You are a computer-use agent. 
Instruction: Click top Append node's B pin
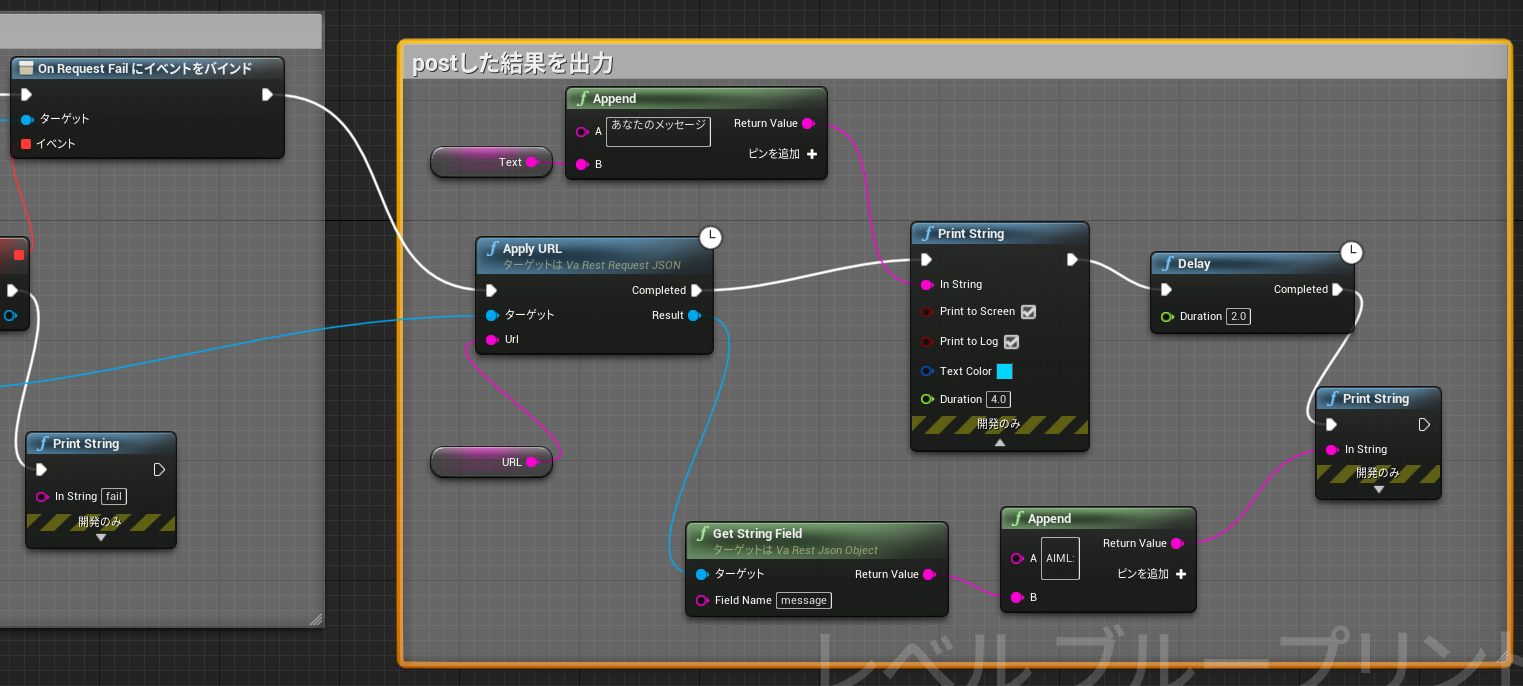[582, 164]
